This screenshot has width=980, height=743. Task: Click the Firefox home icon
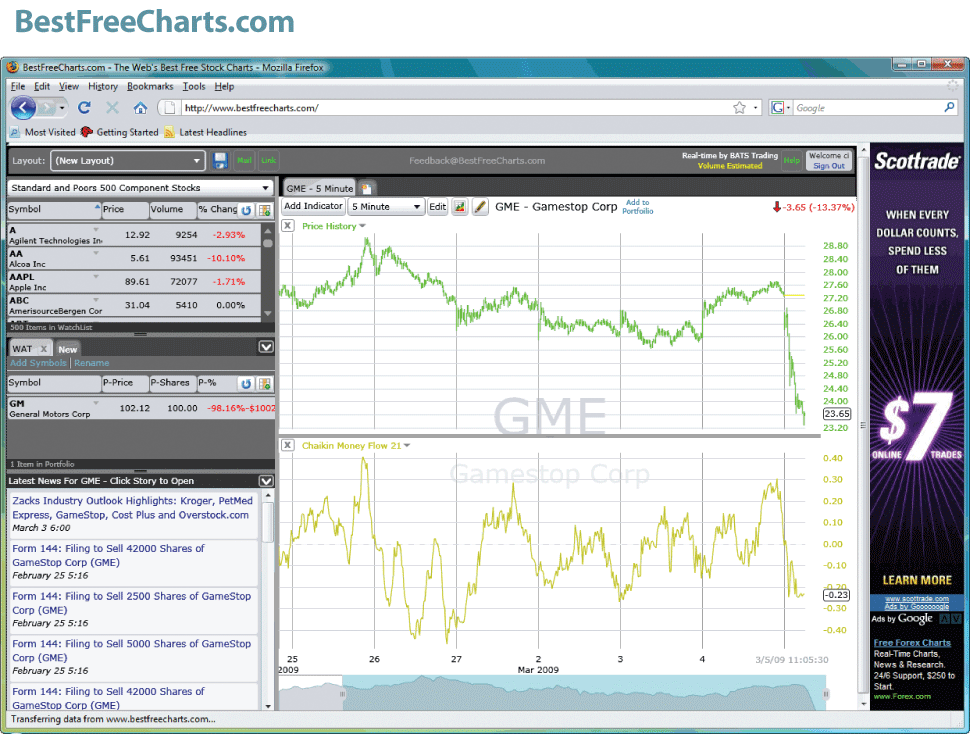point(140,108)
